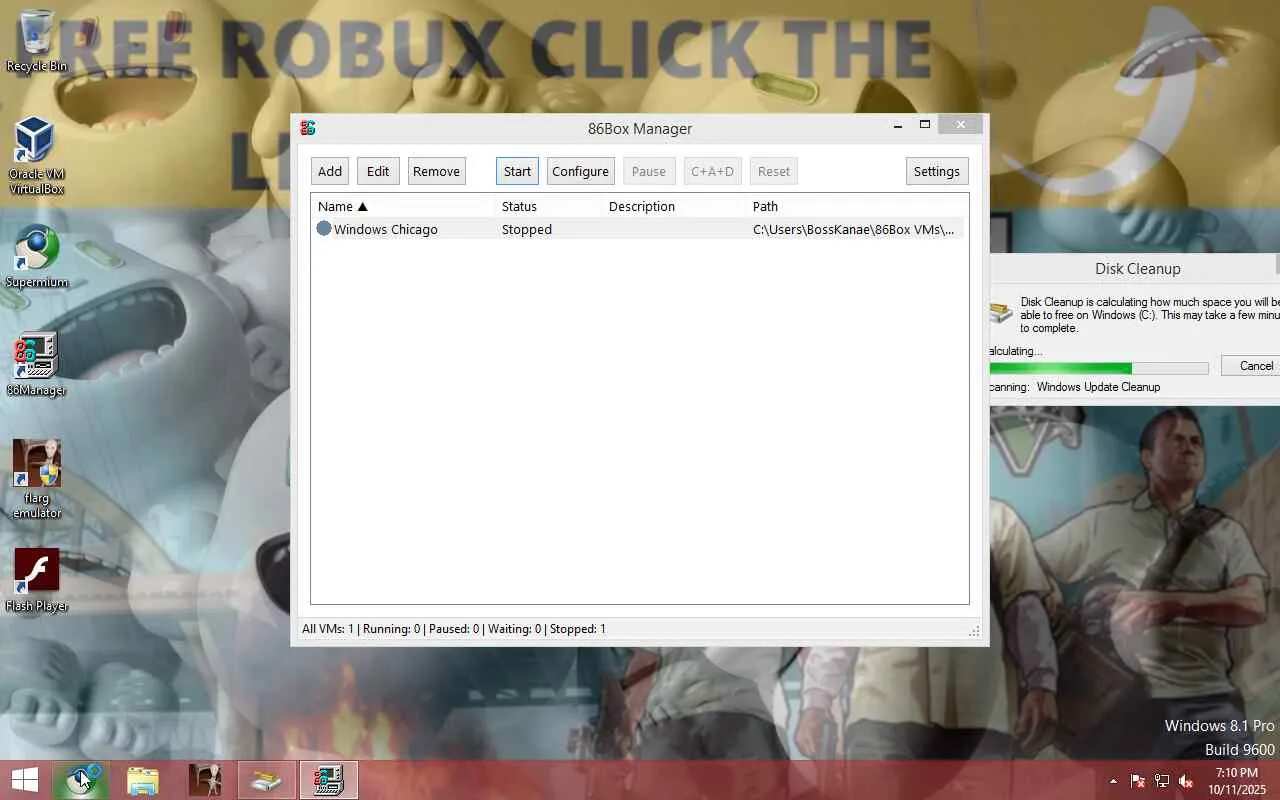Start the selected virtual machine
Screen dimensions: 1280x800
[x=517, y=171]
